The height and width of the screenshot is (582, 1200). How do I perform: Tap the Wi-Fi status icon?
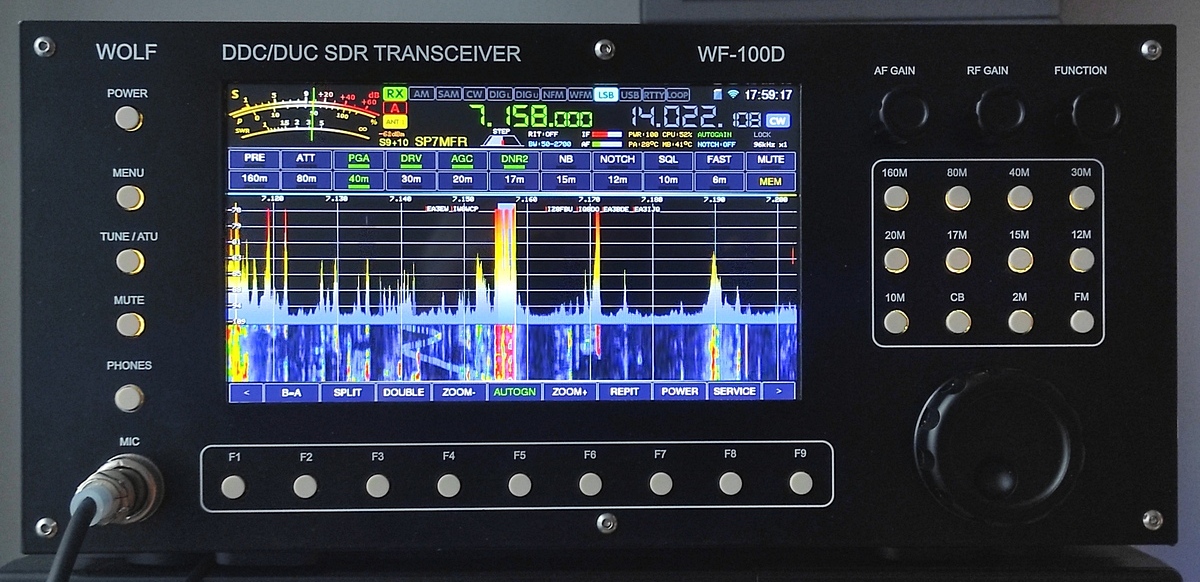pyautogui.click(x=733, y=94)
